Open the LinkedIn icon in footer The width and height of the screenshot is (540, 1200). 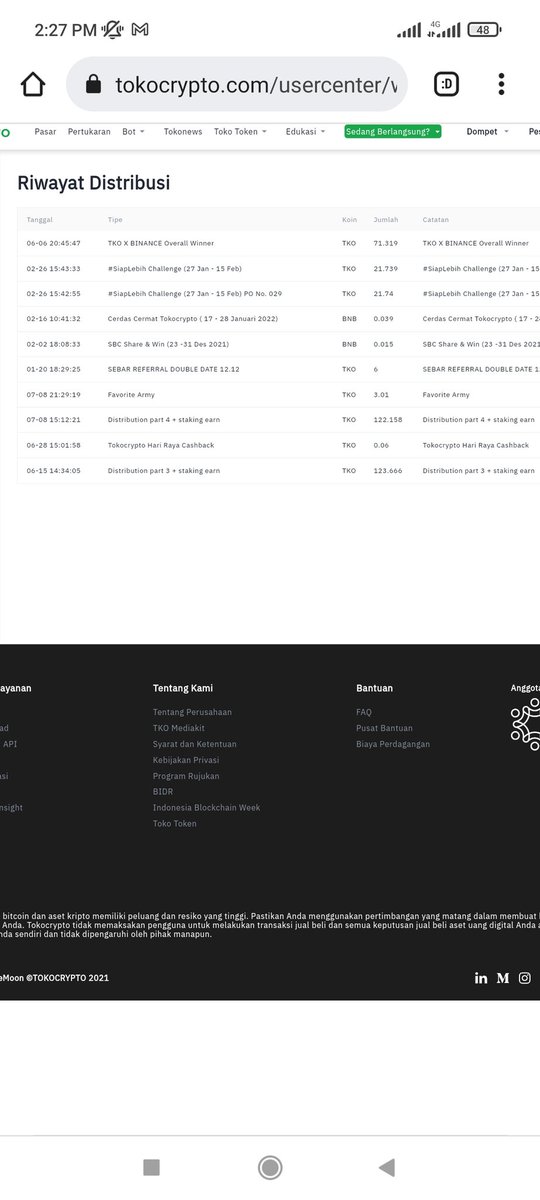click(x=481, y=978)
